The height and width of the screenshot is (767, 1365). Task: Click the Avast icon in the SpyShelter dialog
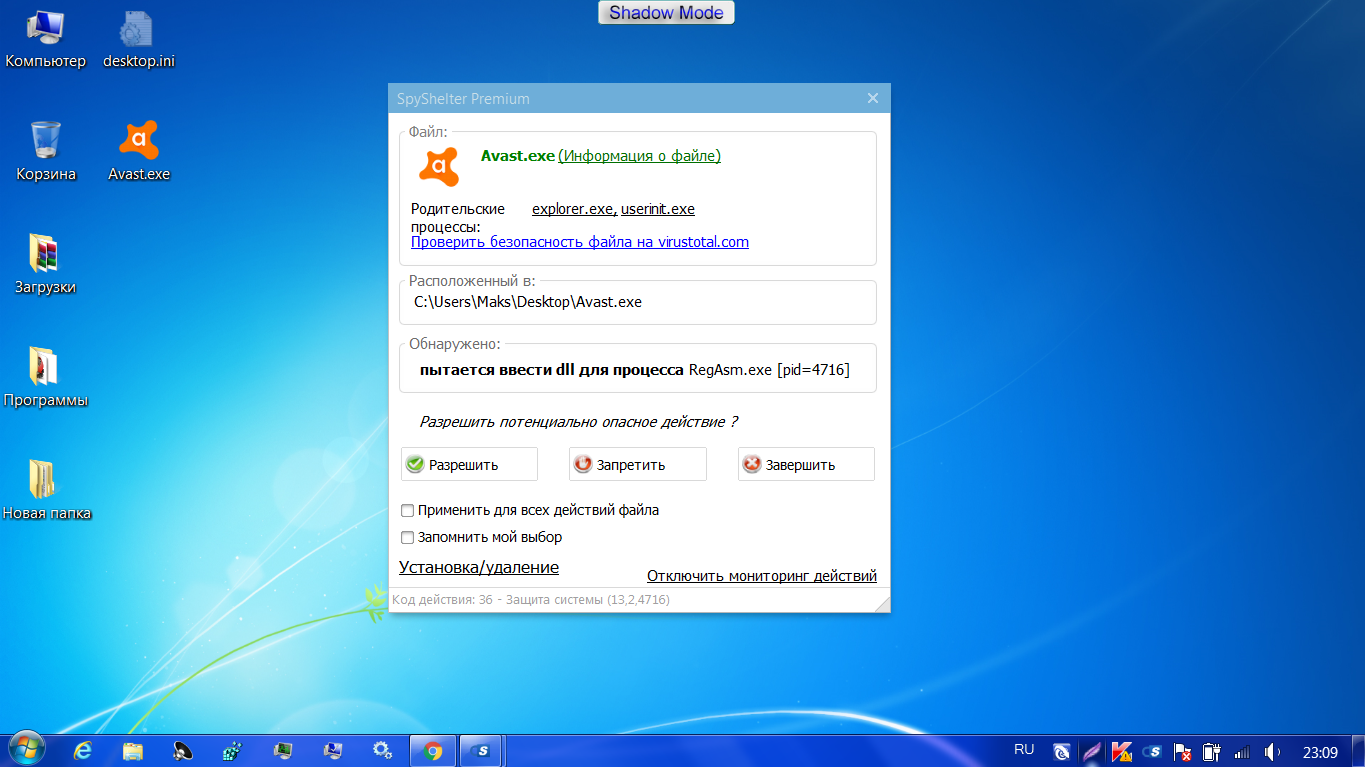[439, 167]
